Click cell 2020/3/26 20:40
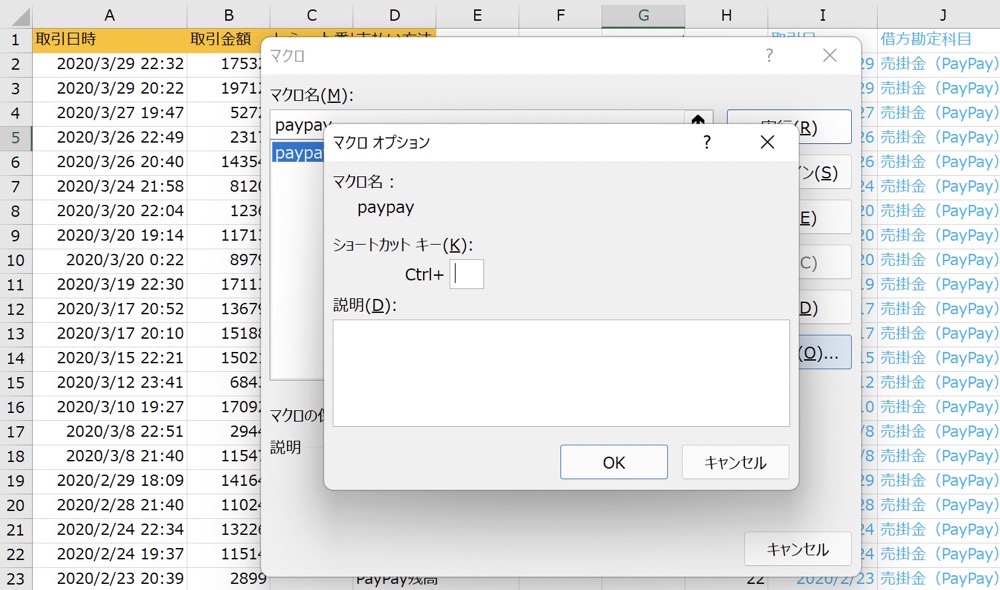This screenshot has height=590, width=1000. point(110,162)
